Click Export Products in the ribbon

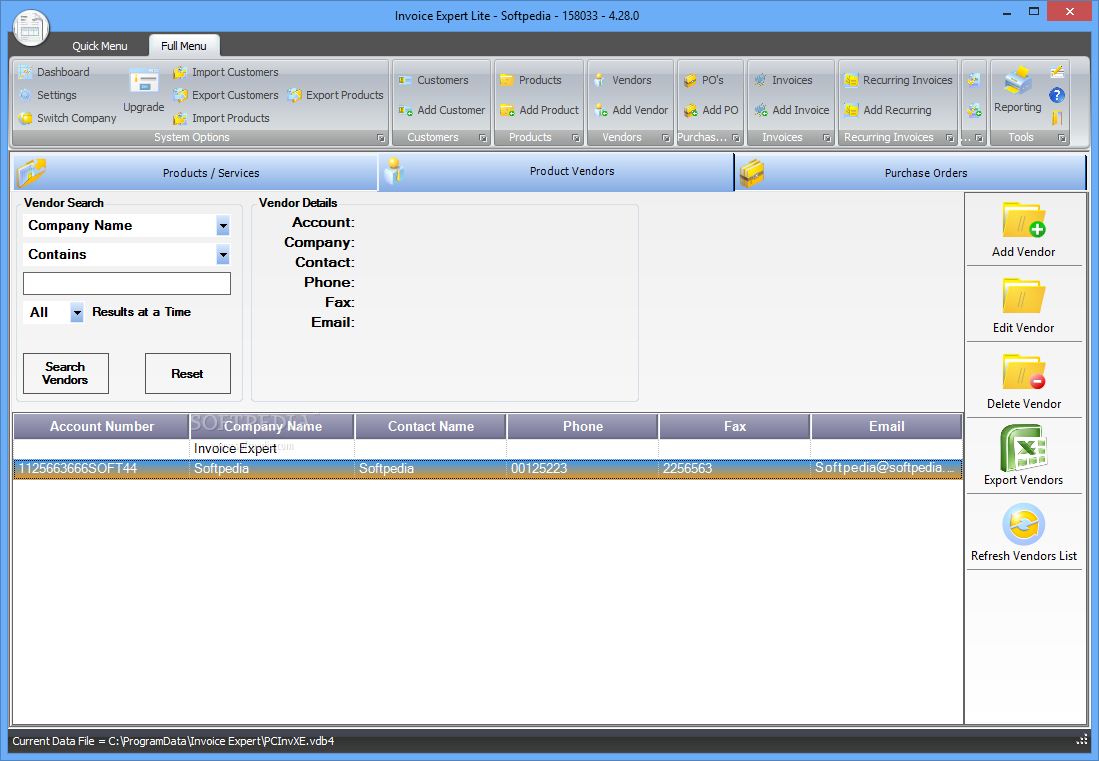336,95
